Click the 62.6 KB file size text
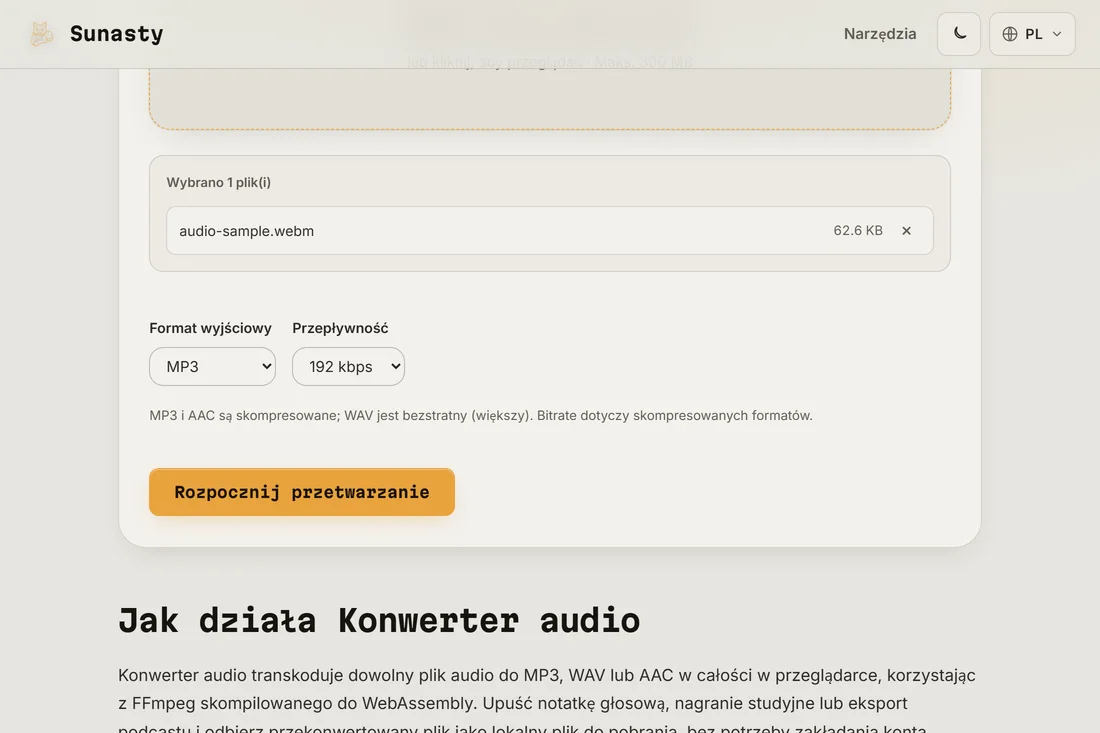1100x733 pixels. [857, 231]
